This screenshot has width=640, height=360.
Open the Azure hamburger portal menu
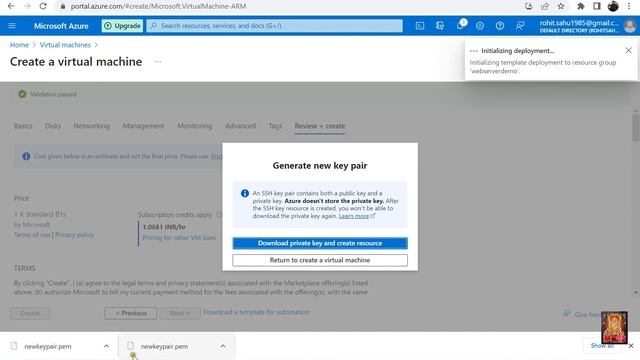click(x=12, y=26)
